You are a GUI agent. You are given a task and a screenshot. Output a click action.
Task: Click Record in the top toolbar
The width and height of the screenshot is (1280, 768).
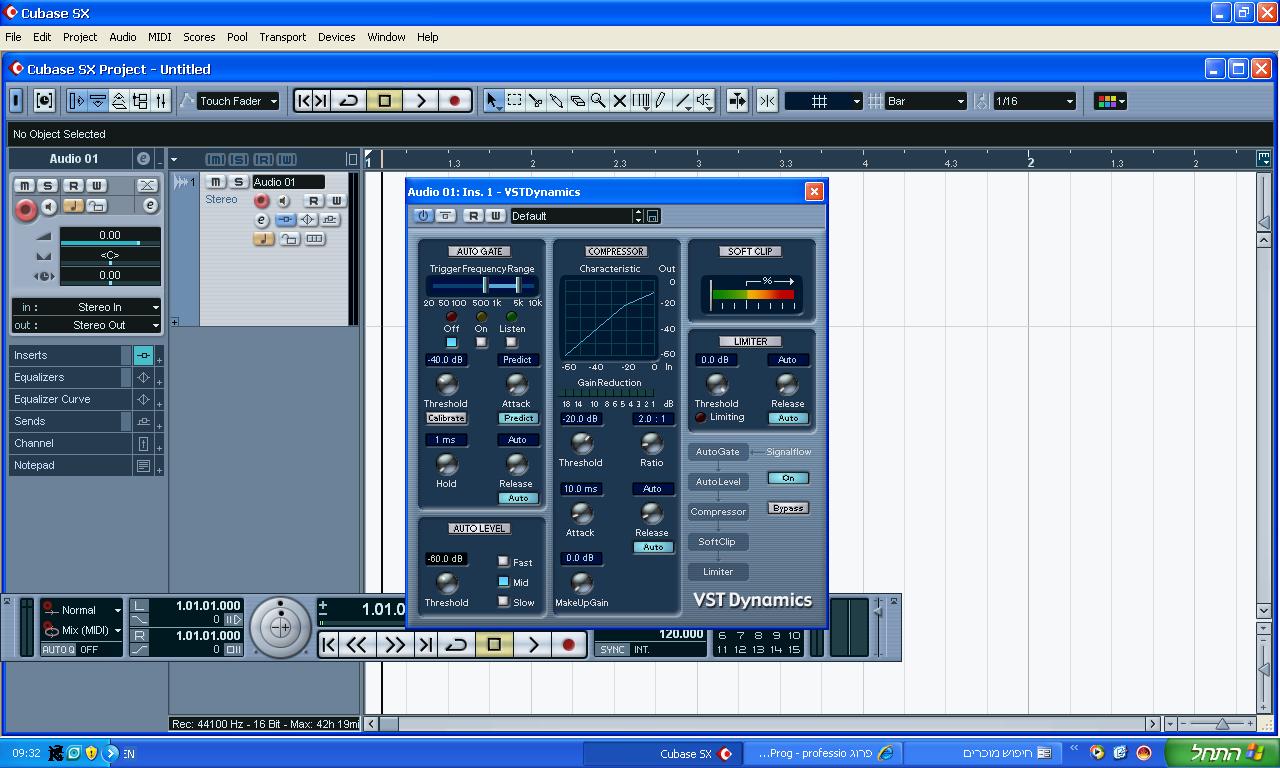(x=455, y=101)
